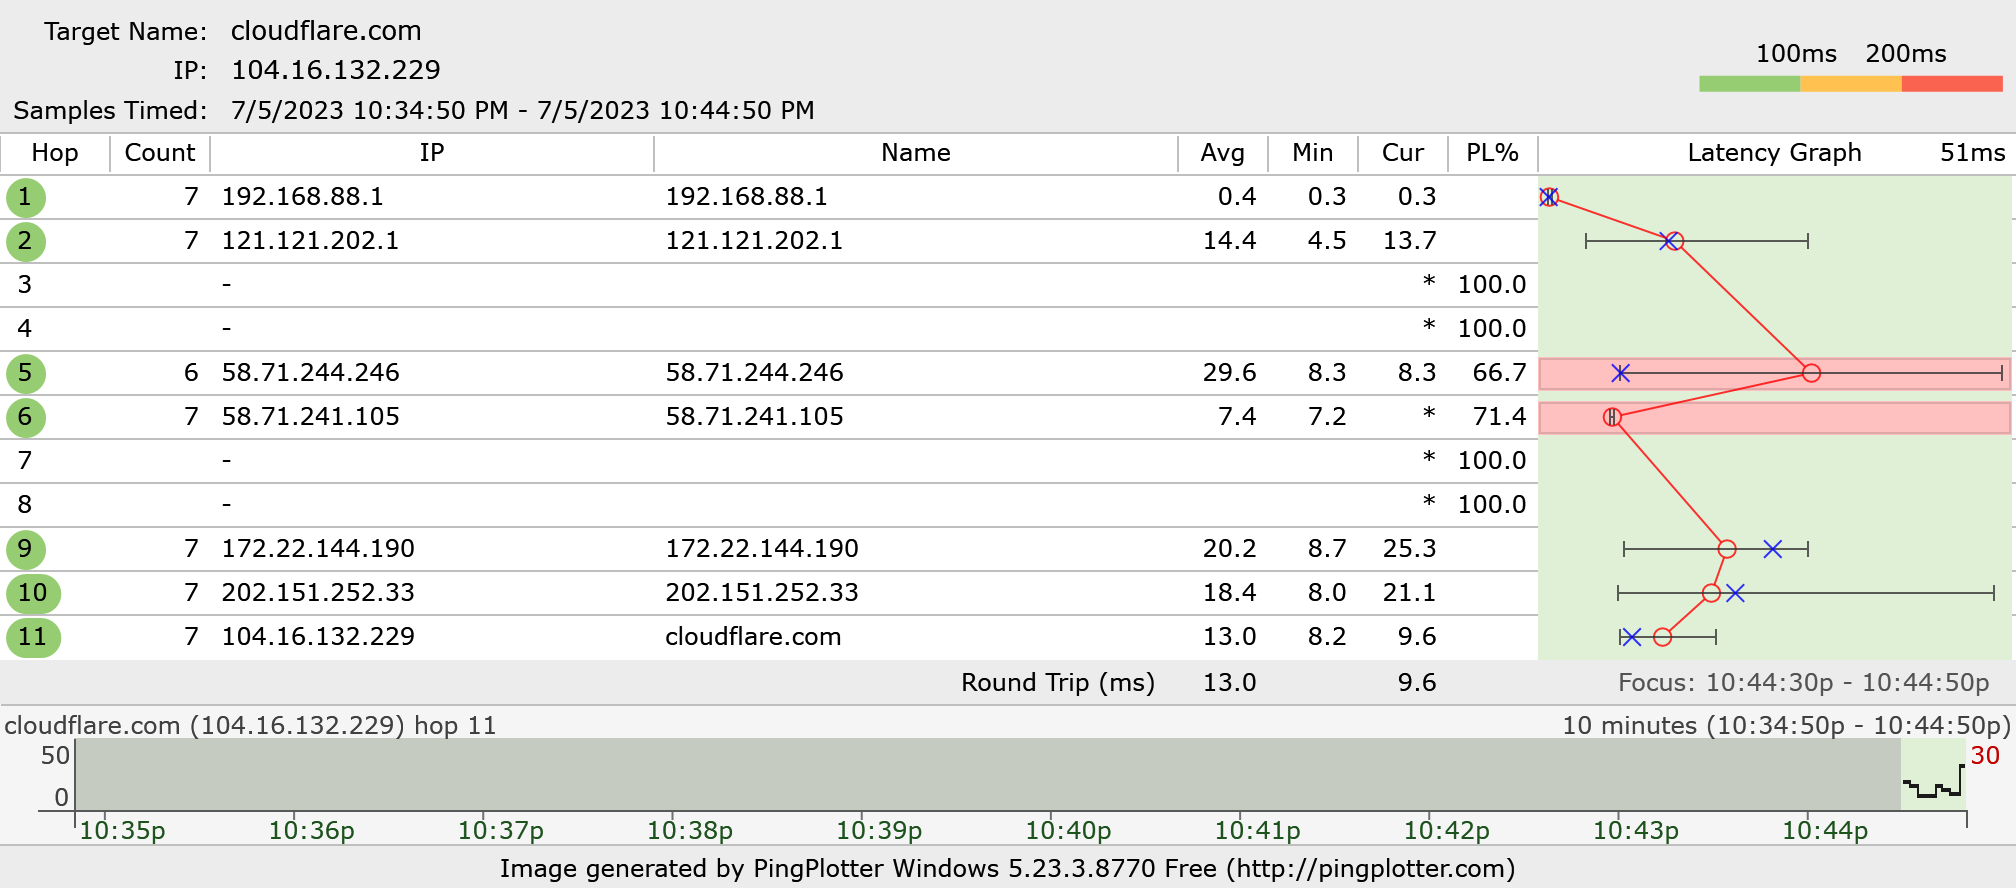Viewport: 2016px width, 888px height.
Task: Click the Name column header
Action: [916, 153]
